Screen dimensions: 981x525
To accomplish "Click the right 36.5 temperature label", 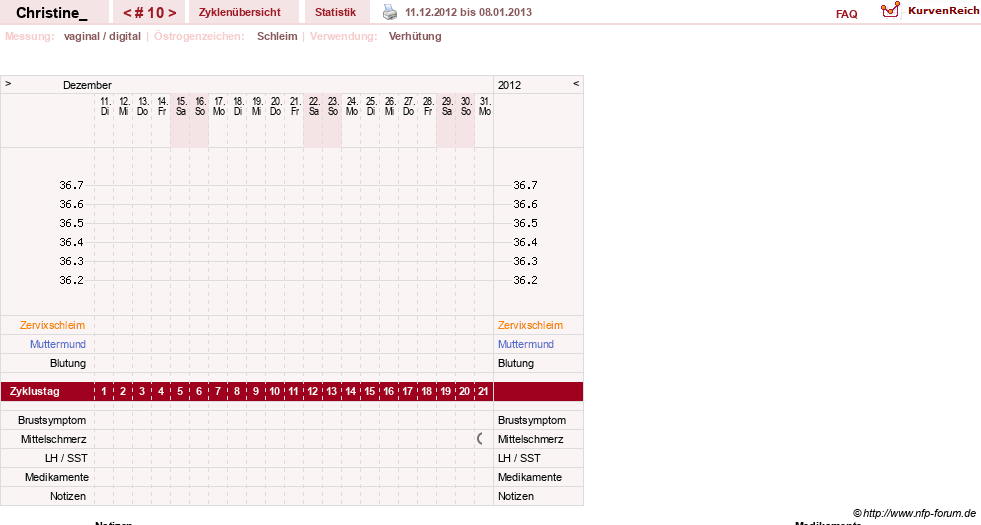I will tap(525, 223).
